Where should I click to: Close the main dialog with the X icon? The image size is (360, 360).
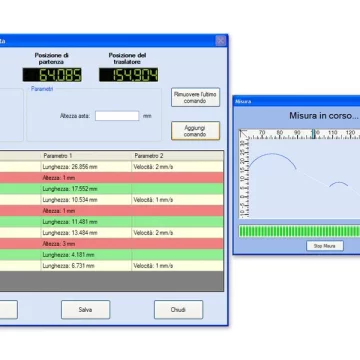pos(220,41)
